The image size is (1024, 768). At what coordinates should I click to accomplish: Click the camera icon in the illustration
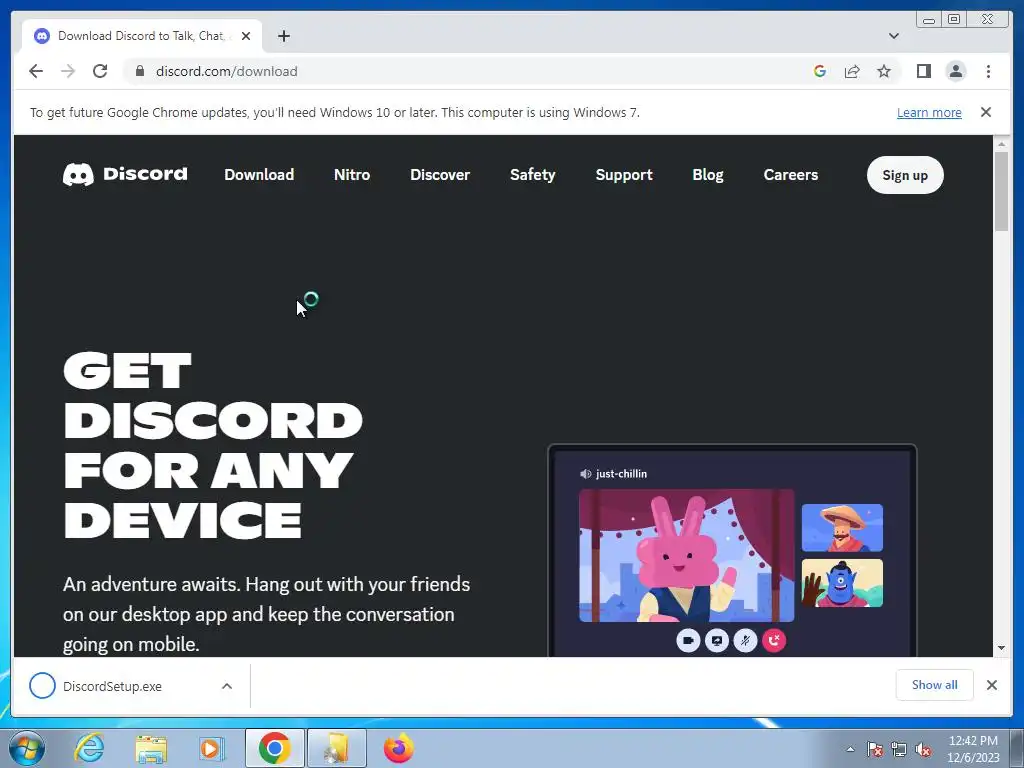tap(688, 641)
